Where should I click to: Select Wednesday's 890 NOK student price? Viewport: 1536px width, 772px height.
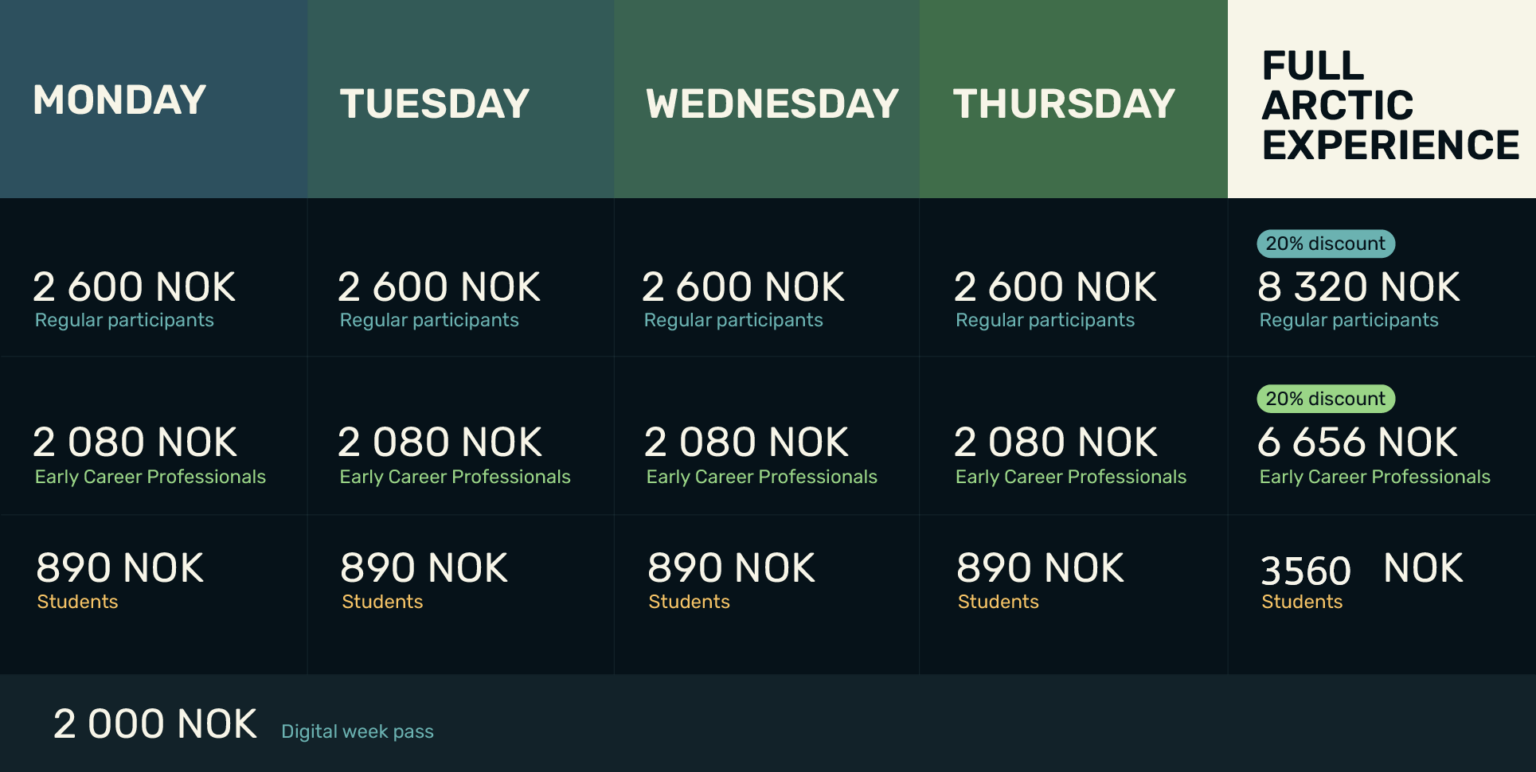click(731, 569)
